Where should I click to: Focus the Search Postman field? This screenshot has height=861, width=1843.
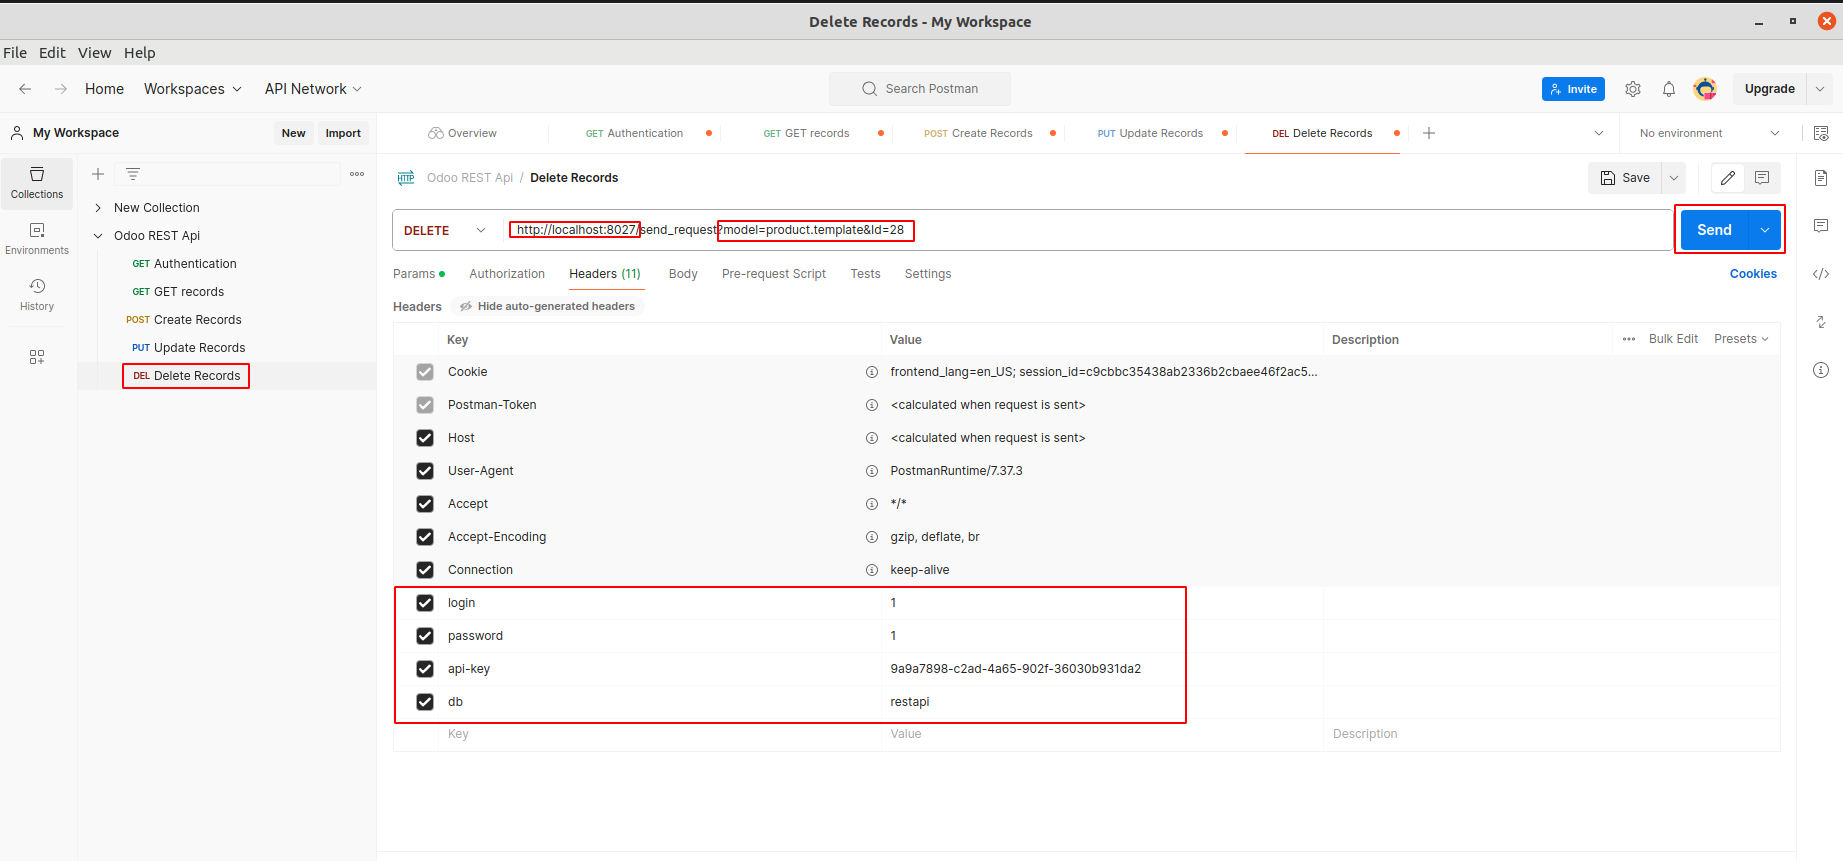[x=920, y=89]
